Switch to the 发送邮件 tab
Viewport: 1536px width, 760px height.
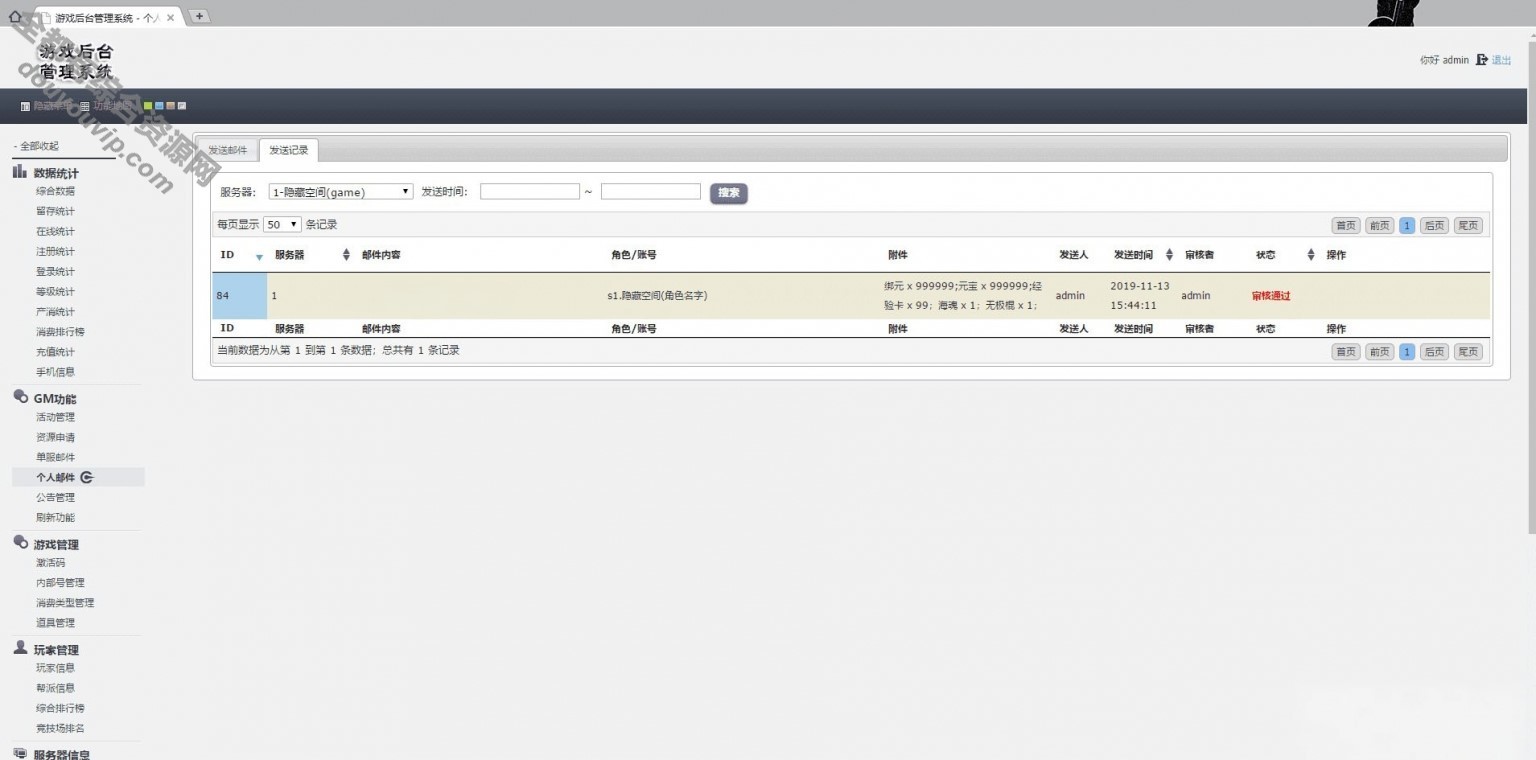pyautogui.click(x=228, y=150)
